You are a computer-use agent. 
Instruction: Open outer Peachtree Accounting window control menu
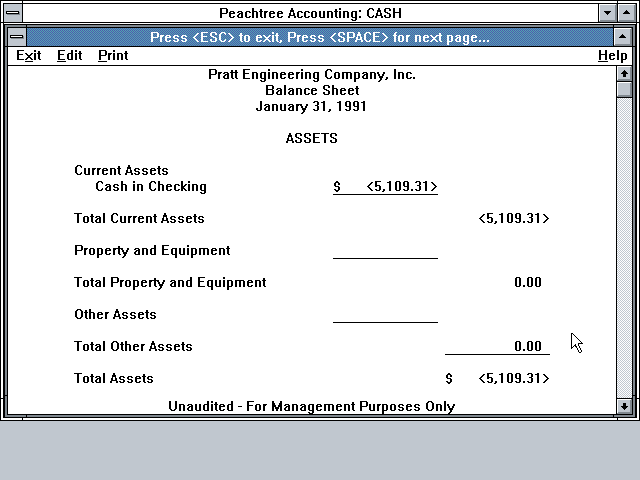click(13, 13)
